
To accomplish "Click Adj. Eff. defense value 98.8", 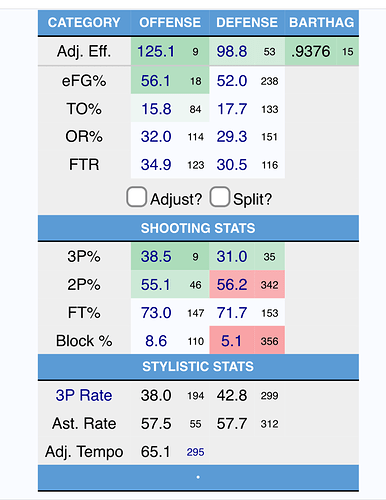I will click(x=232, y=52).
